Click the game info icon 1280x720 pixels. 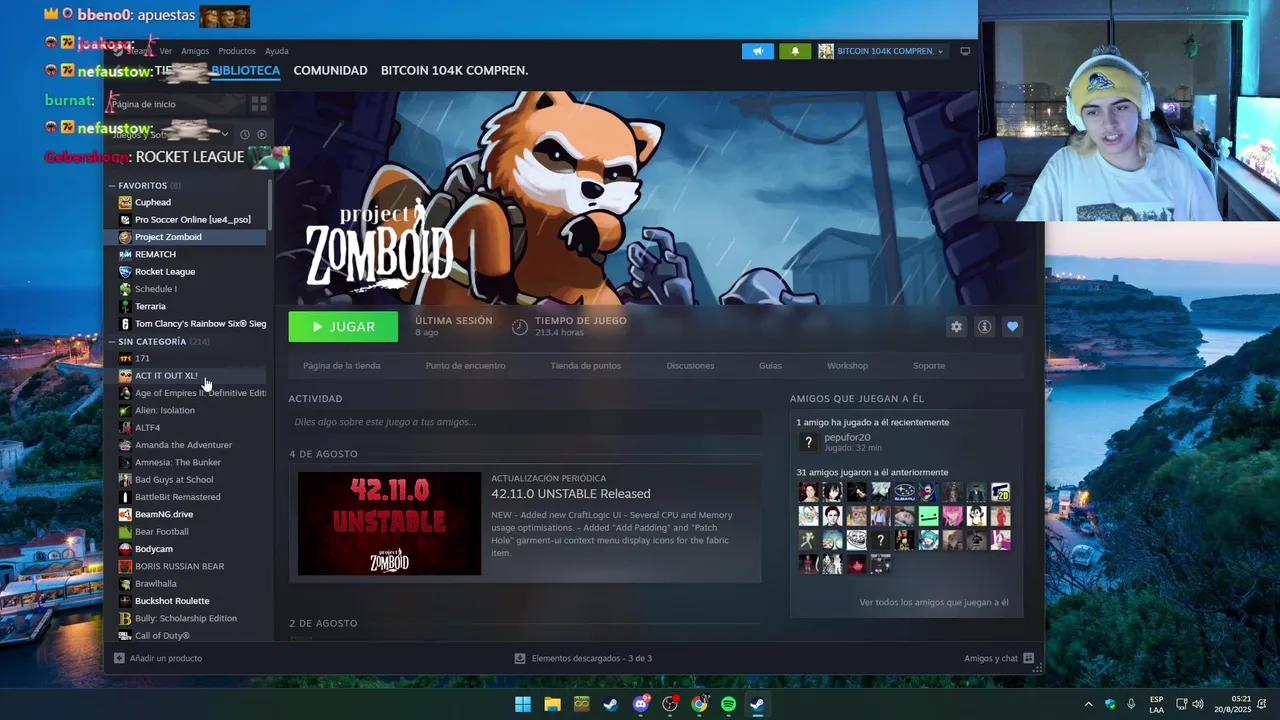pos(984,327)
